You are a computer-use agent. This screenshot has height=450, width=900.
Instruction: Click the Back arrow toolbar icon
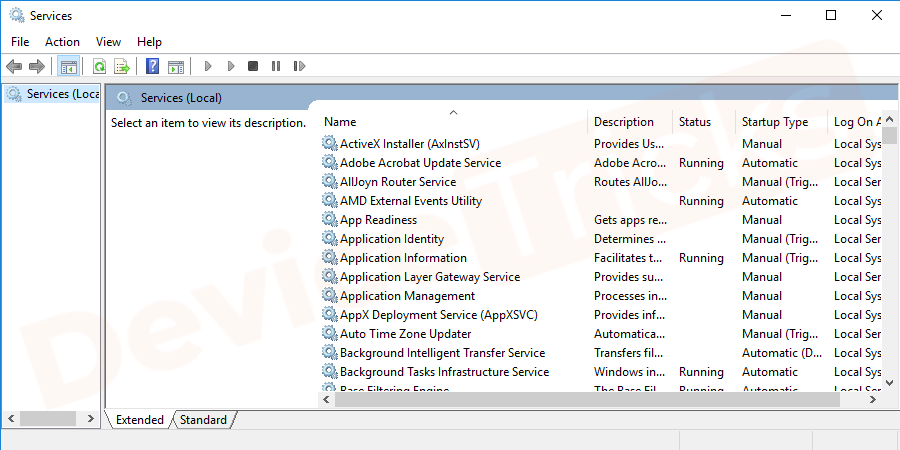(x=14, y=67)
